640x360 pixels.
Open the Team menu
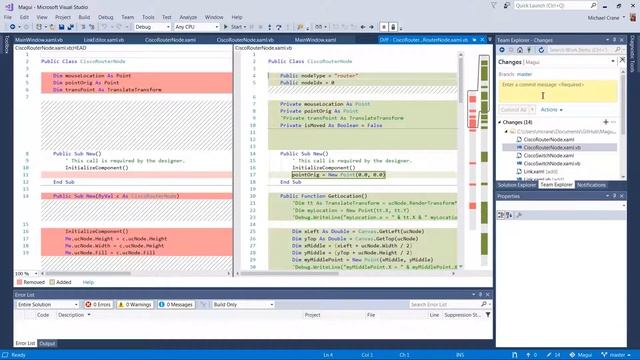click(127, 17)
